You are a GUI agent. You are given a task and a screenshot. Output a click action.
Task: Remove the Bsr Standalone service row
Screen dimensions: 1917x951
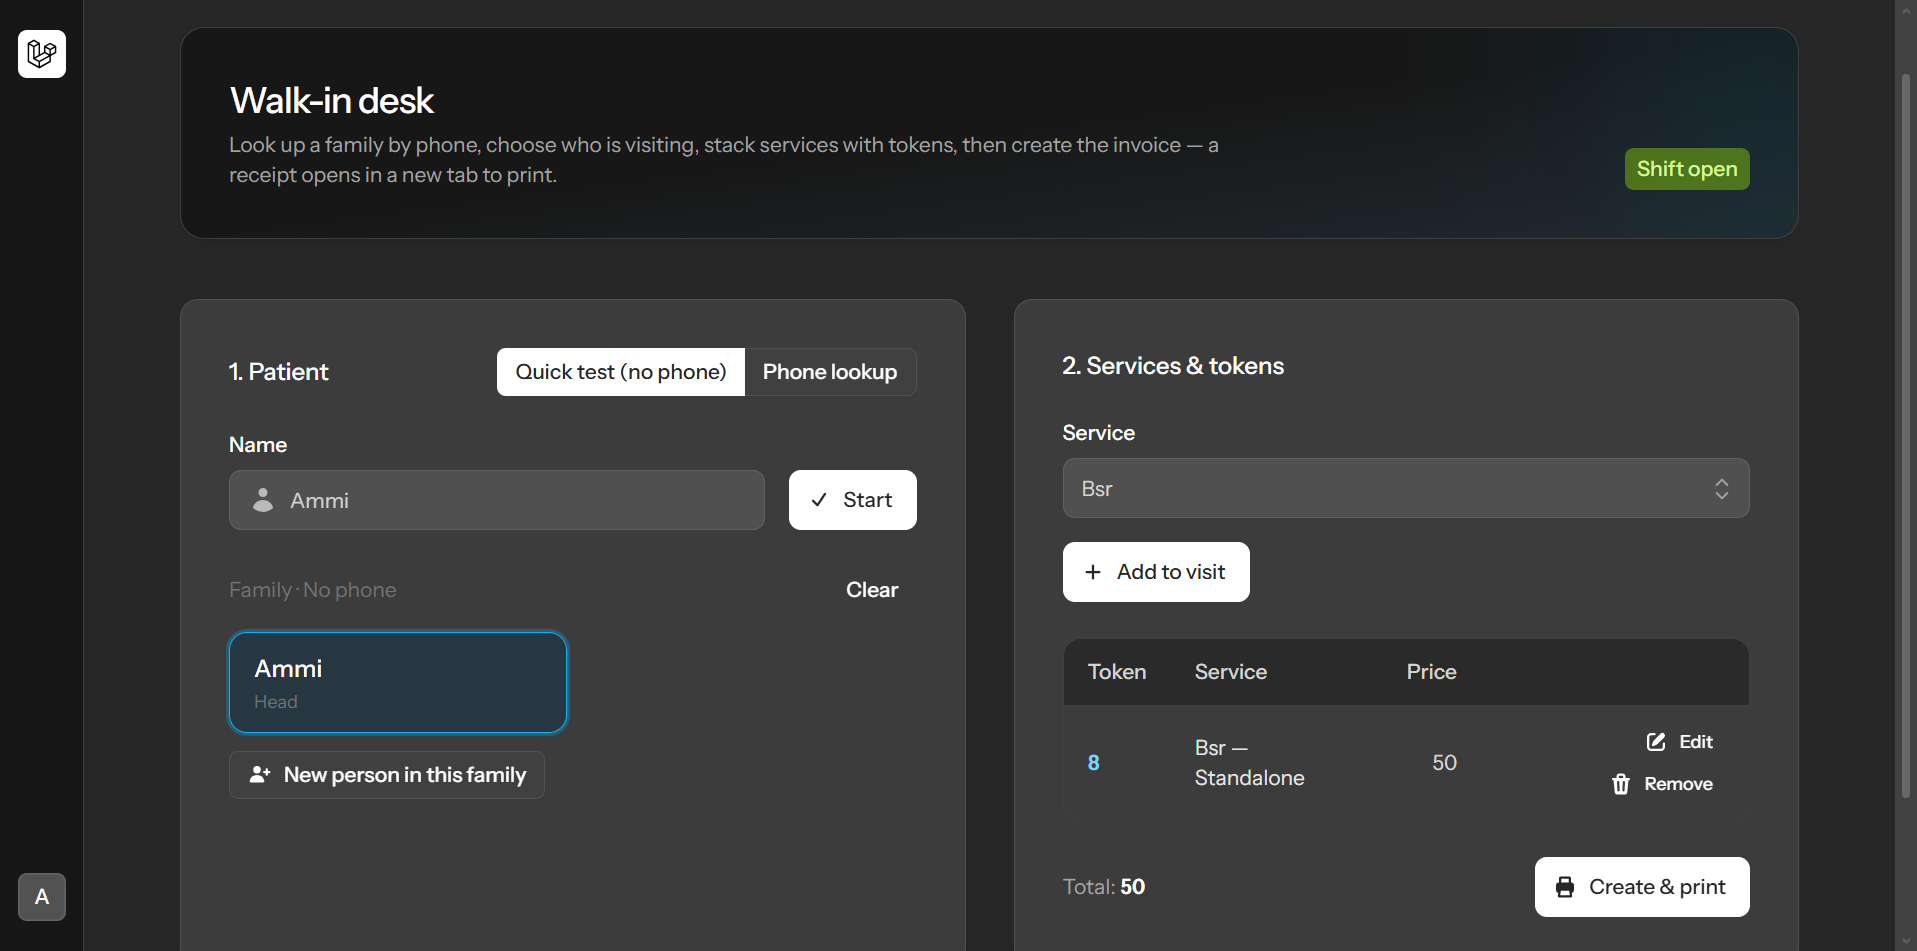click(x=1662, y=784)
